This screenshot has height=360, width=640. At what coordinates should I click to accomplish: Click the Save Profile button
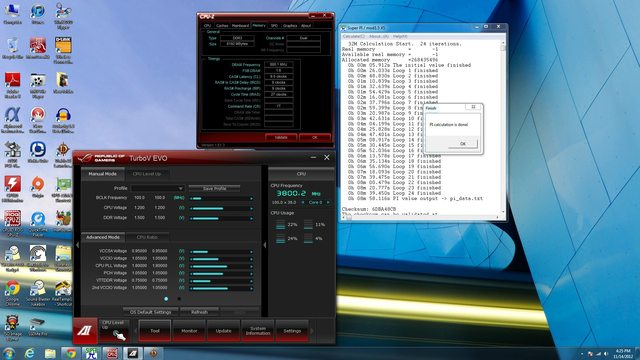point(214,189)
